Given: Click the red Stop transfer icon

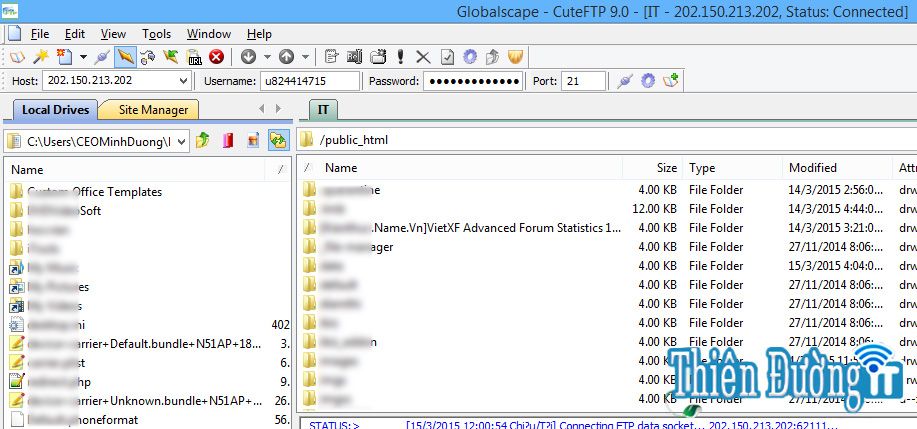Looking at the screenshot, I should [x=215, y=57].
